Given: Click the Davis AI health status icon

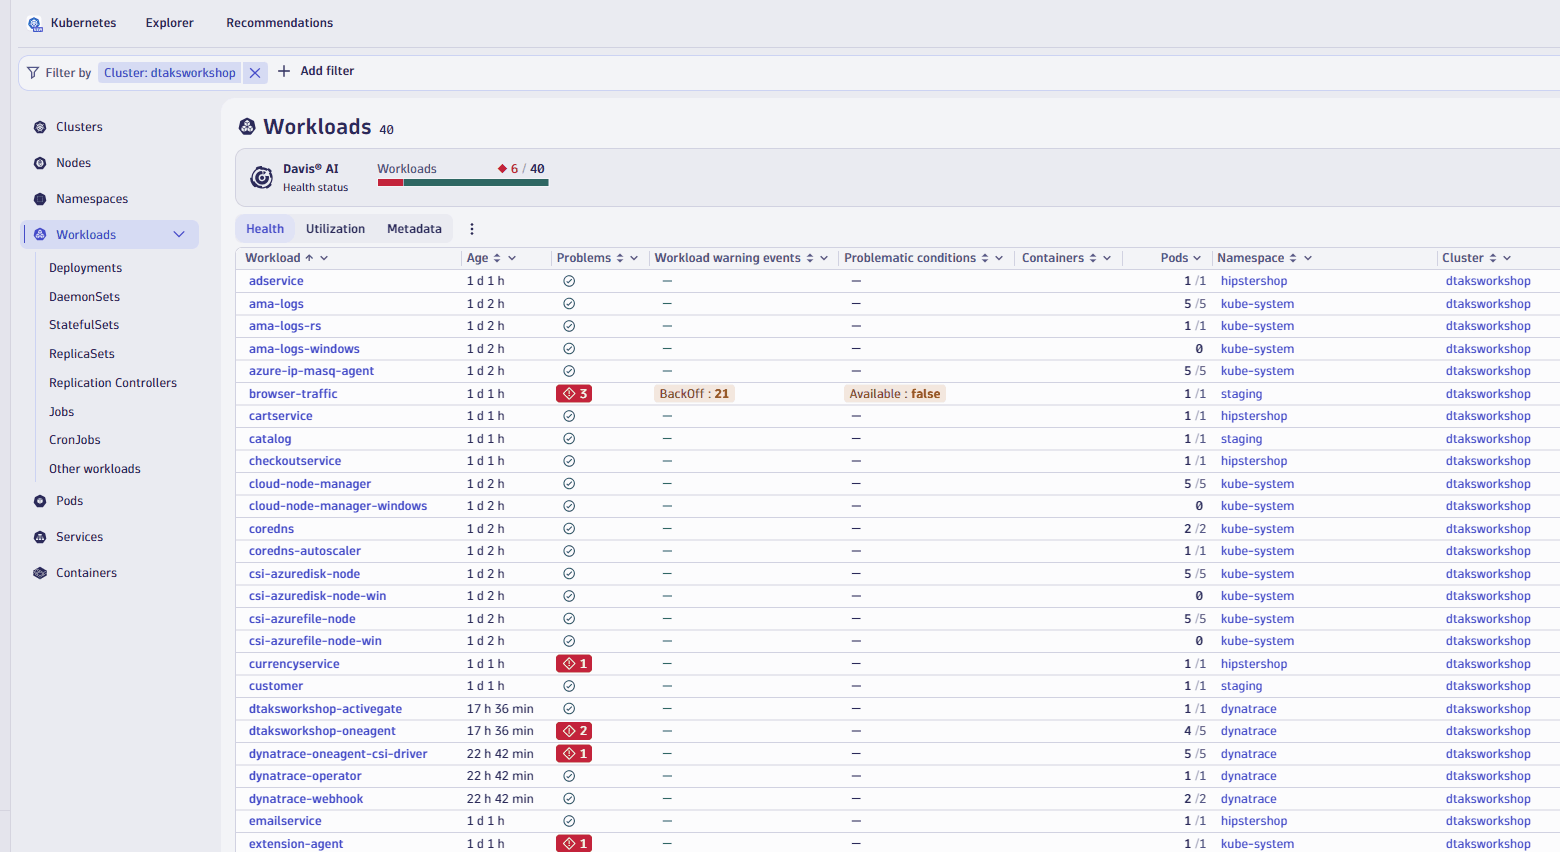Looking at the screenshot, I should [x=261, y=178].
